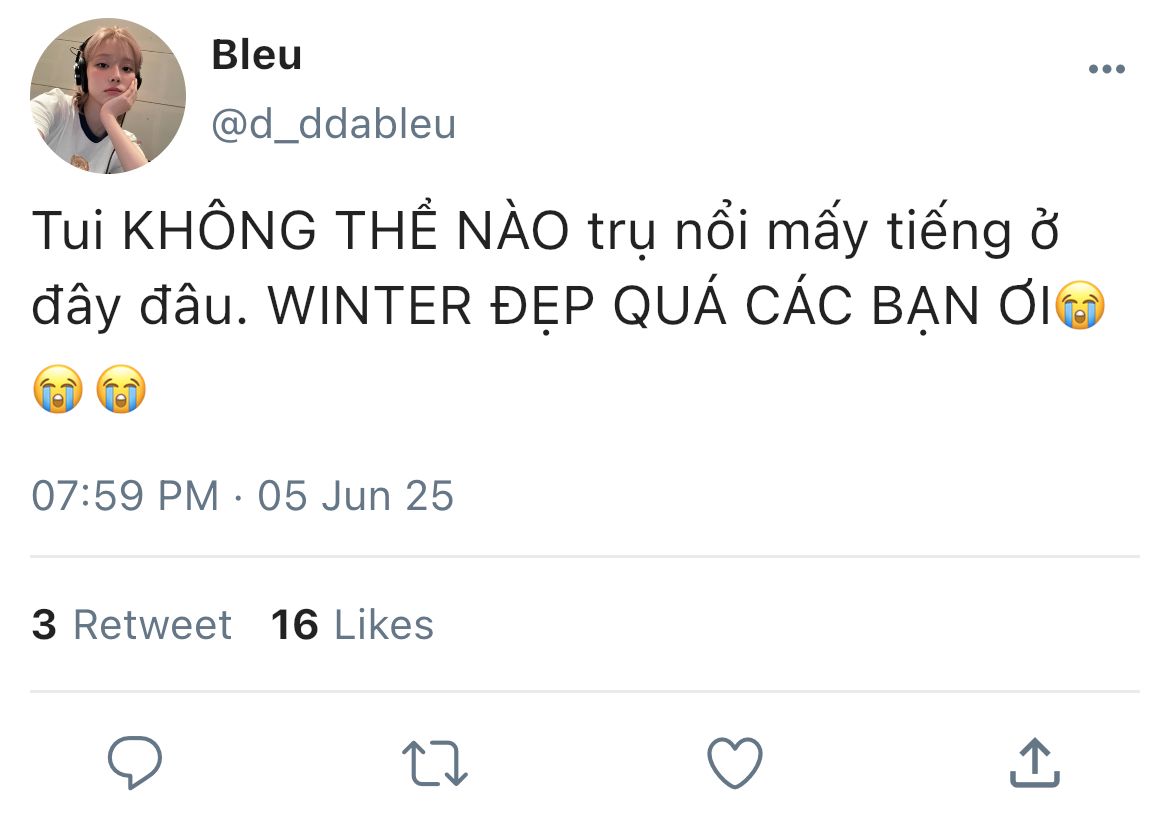Click the Likes label next to 16

click(x=384, y=624)
